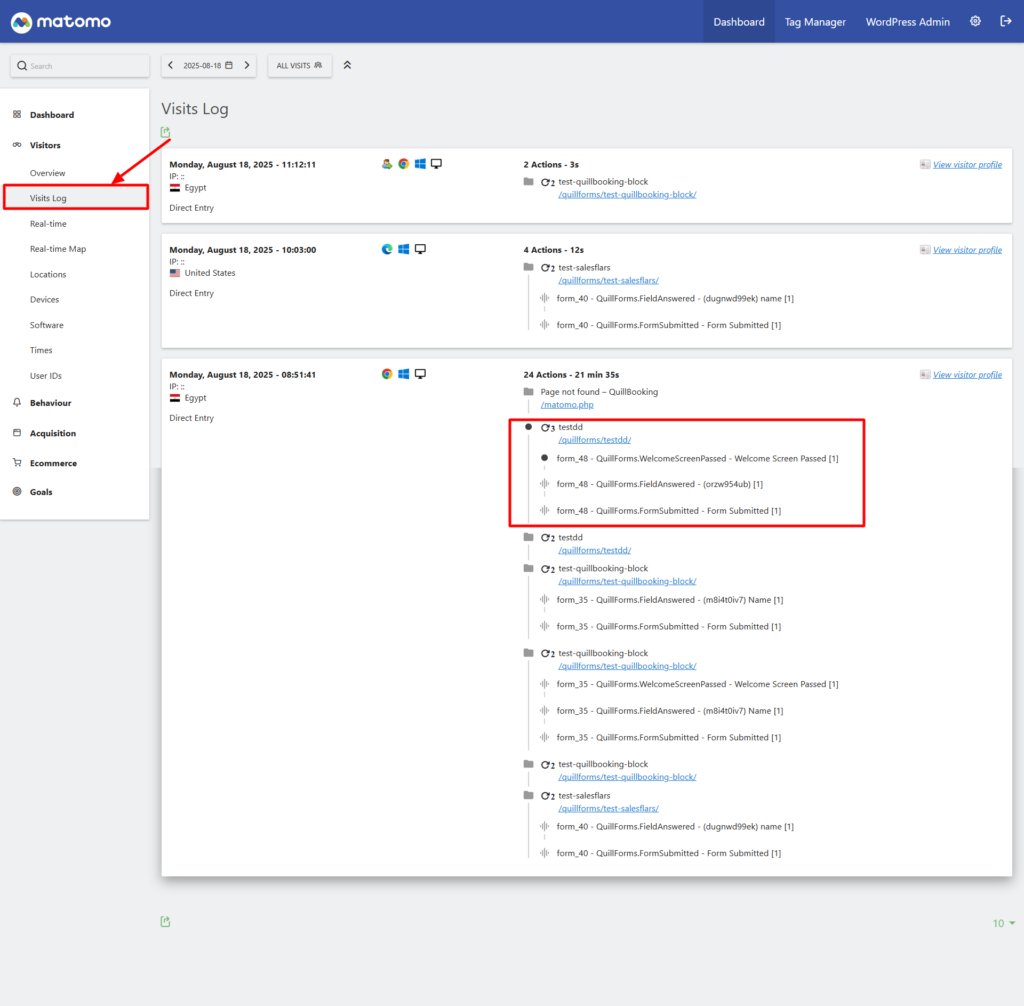Image resolution: width=1024 pixels, height=1006 pixels.
Task: Click the desktop device icon in 08:51:41 visit
Action: [420, 374]
